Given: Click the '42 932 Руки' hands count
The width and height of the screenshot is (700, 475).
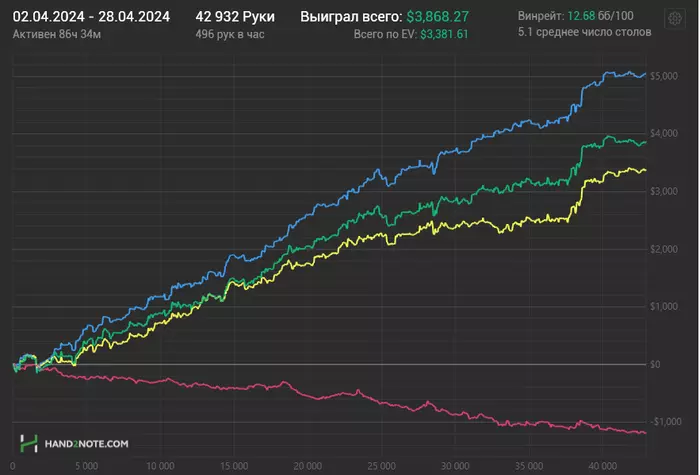Looking at the screenshot, I should pos(235,17).
